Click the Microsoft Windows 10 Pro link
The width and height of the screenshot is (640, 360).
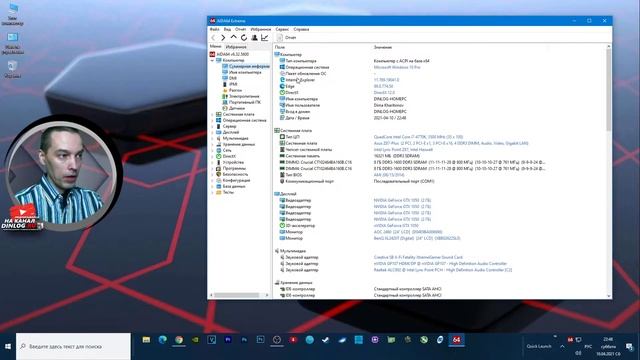(397, 67)
